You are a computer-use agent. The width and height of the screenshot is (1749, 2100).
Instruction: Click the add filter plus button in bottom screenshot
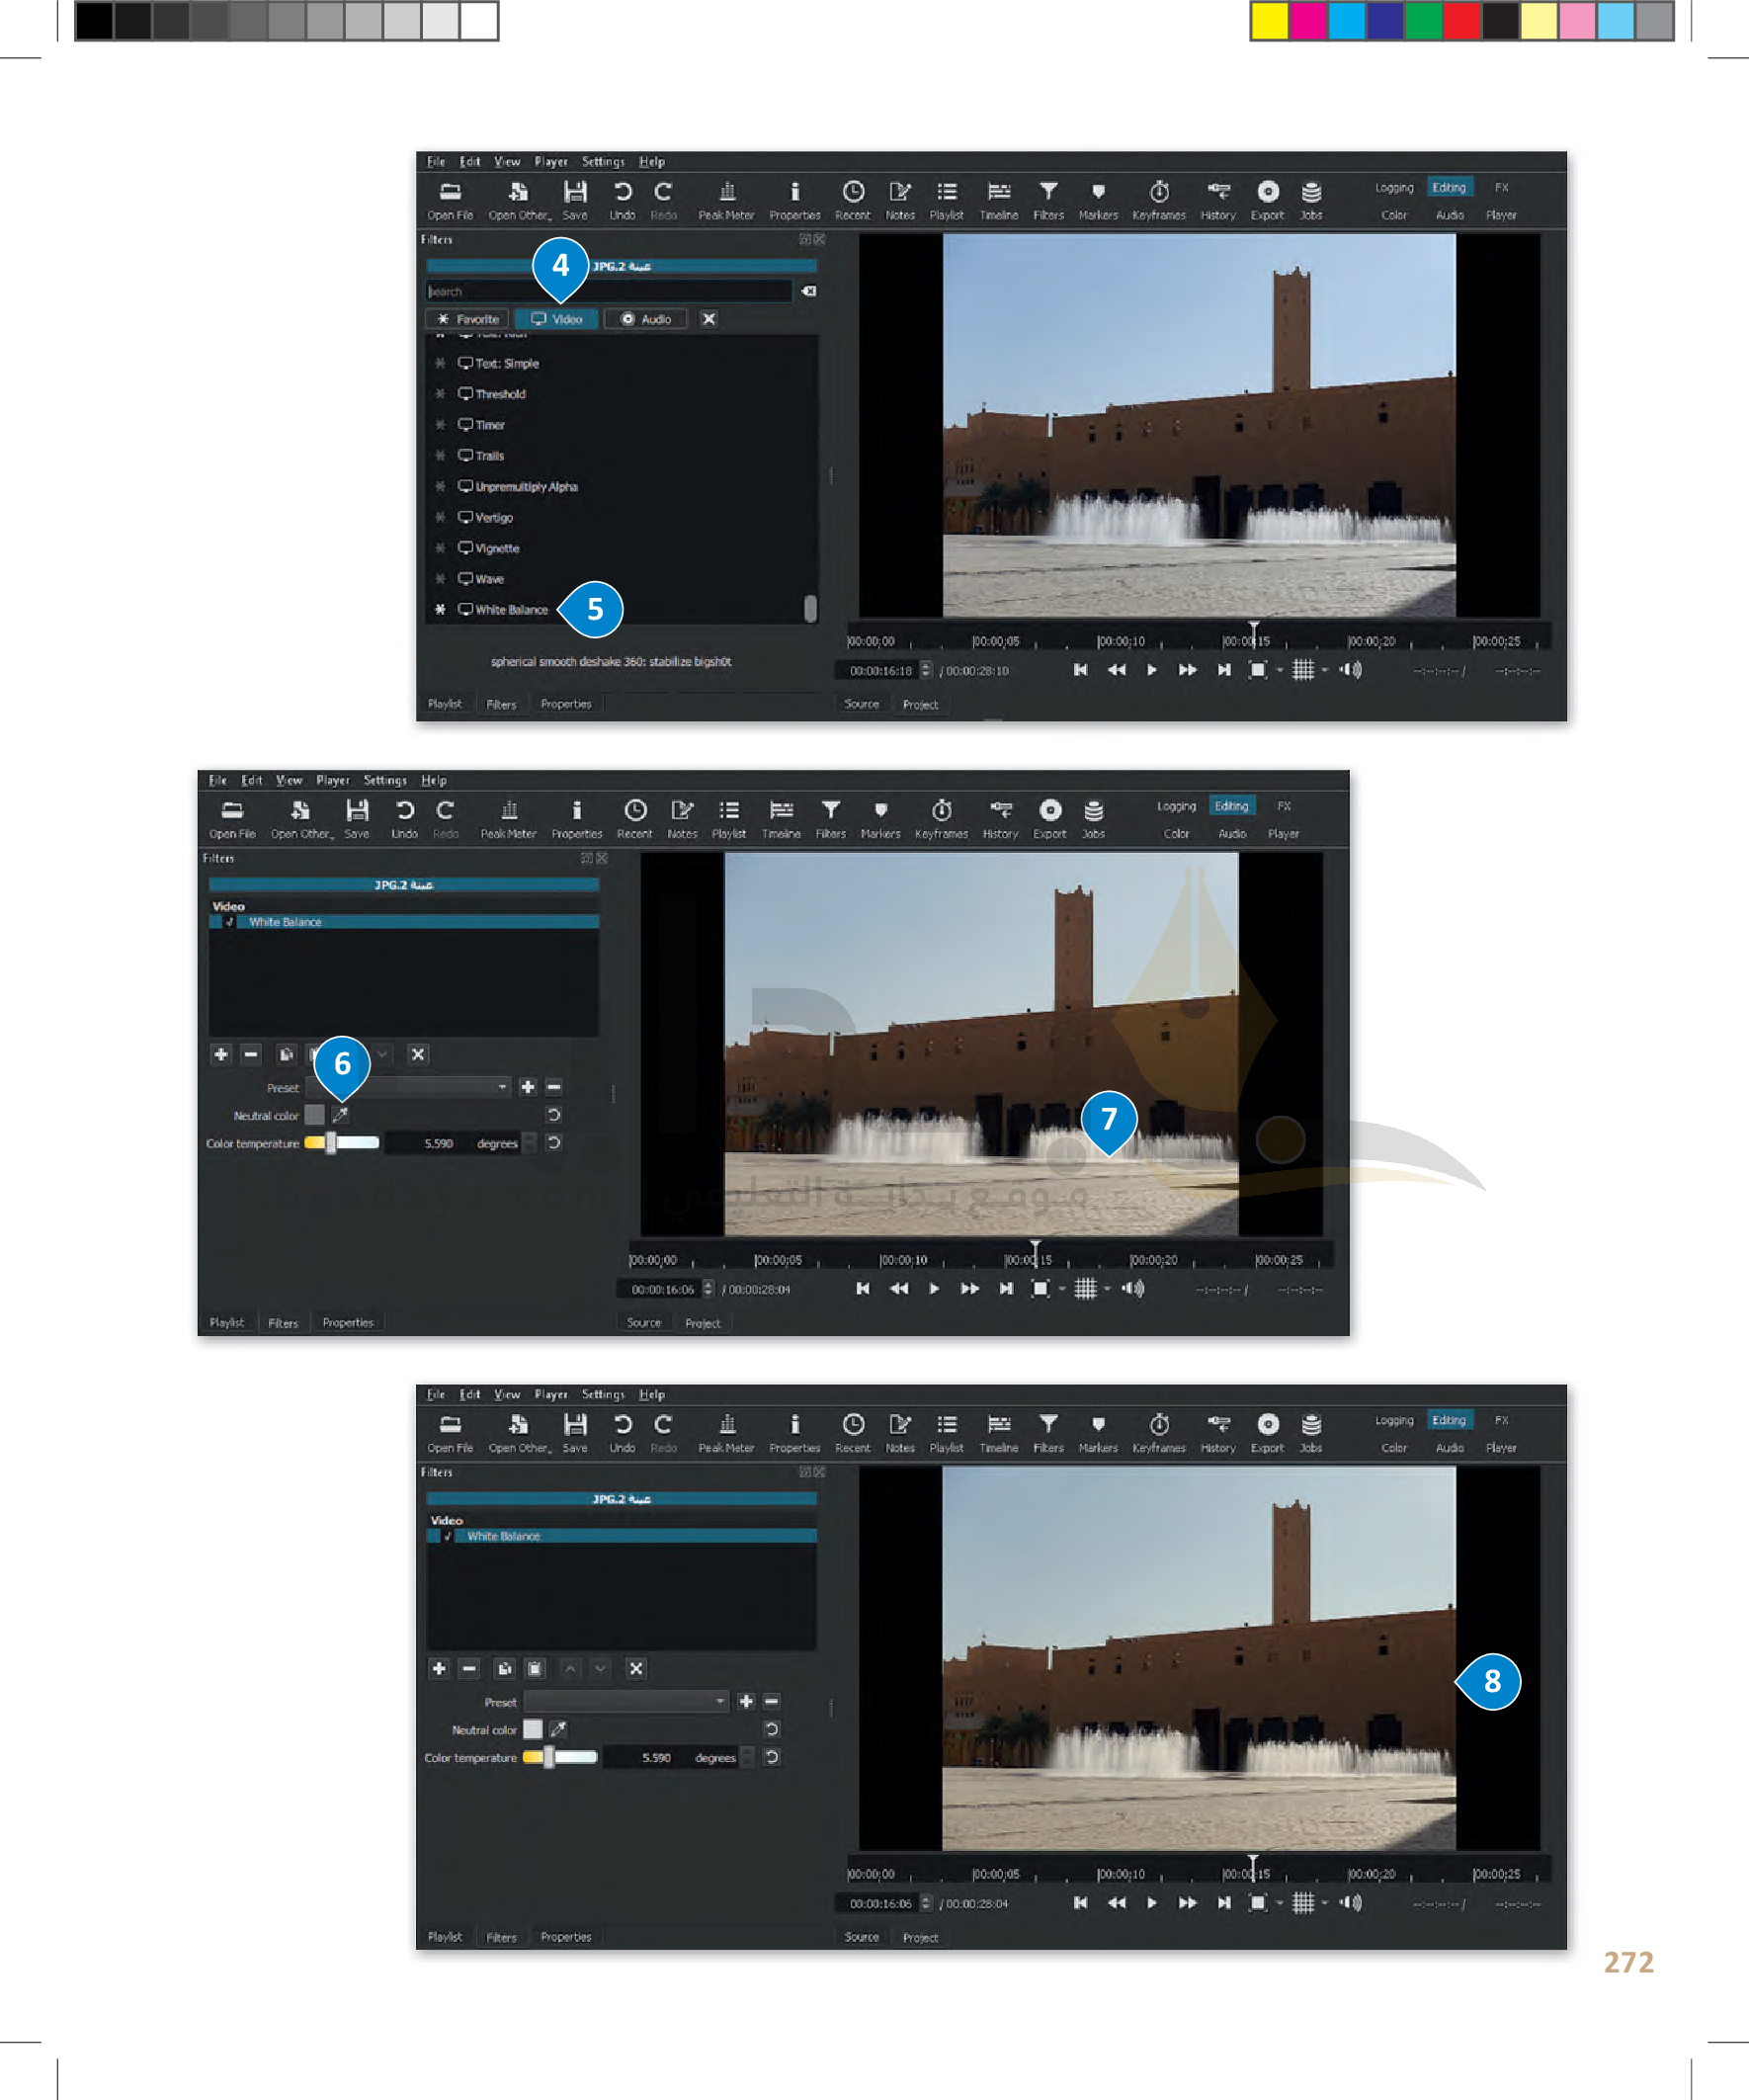[438, 1668]
